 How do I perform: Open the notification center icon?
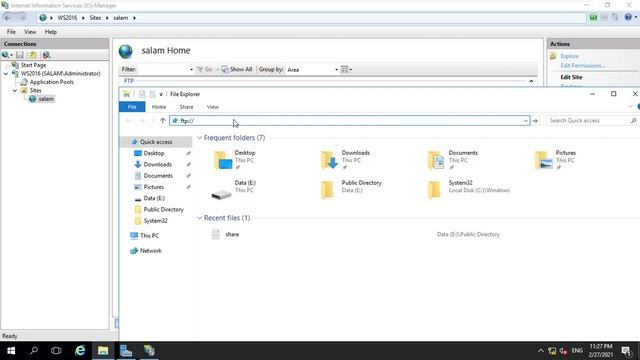pyautogui.click(x=627, y=351)
